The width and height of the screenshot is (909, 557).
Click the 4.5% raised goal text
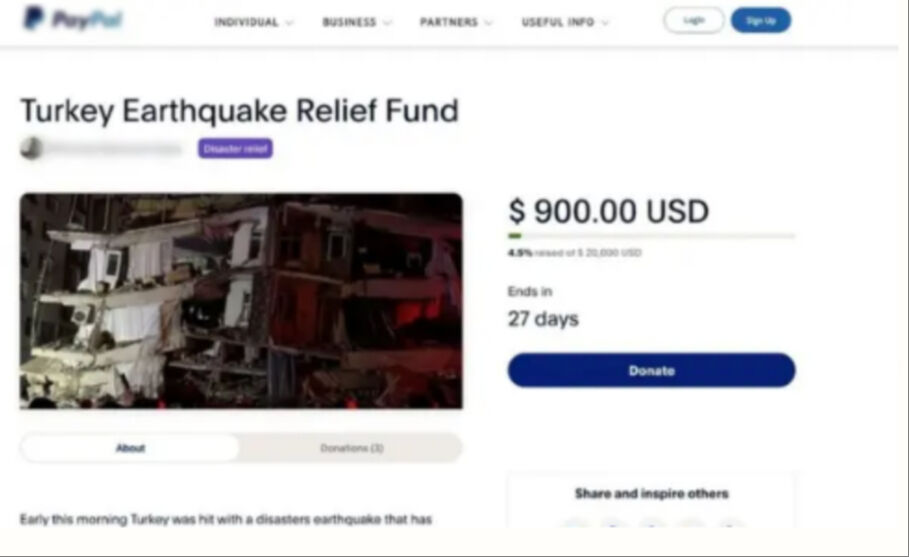click(575, 253)
